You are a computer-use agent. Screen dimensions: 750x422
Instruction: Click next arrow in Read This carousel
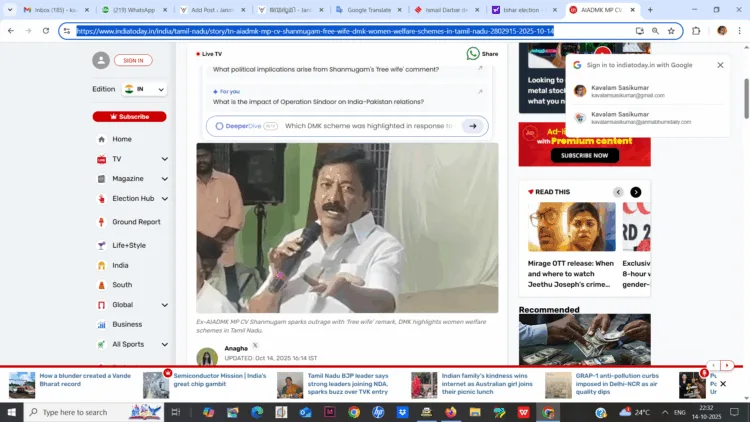click(x=635, y=192)
